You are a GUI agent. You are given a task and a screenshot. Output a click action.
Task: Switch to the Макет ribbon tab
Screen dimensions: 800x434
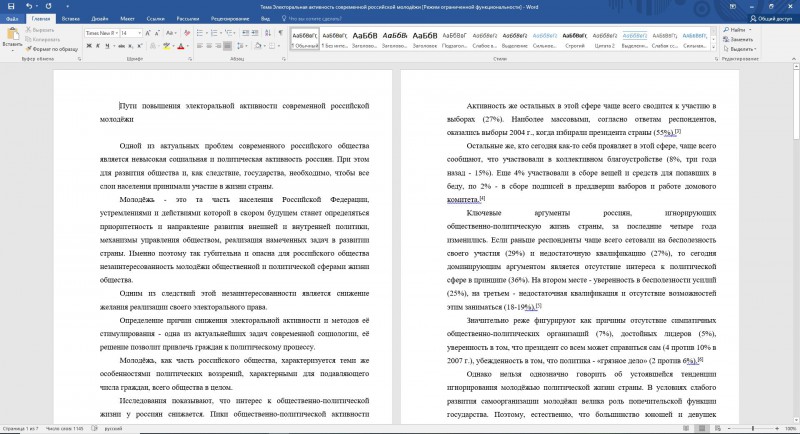127,19
